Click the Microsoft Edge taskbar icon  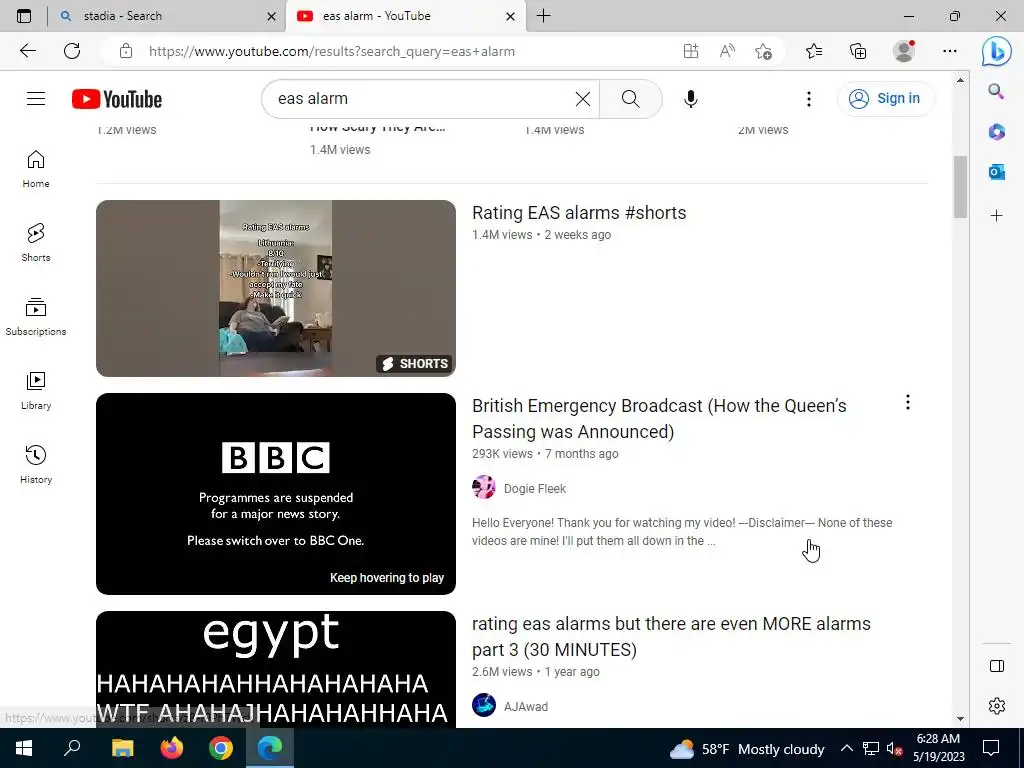click(270, 748)
